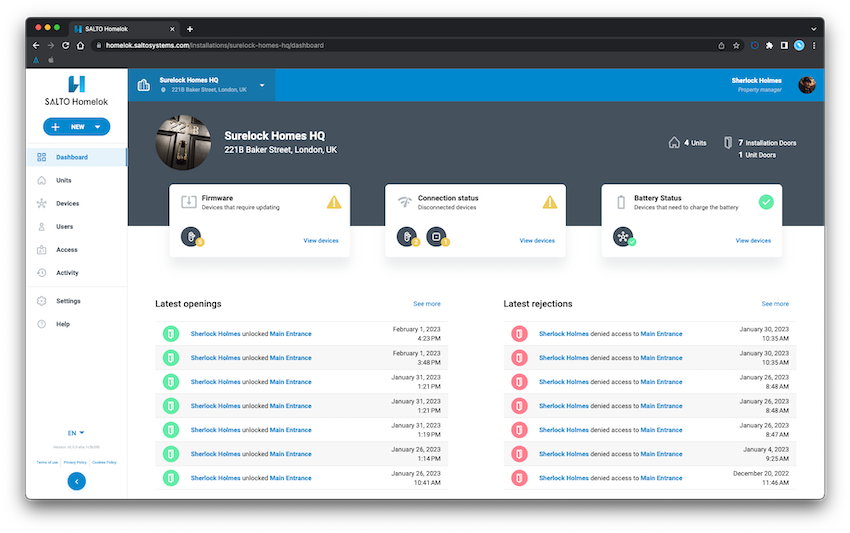Click the house icon next to 4 Units
The width and height of the screenshot is (850, 533).
point(674,143)
